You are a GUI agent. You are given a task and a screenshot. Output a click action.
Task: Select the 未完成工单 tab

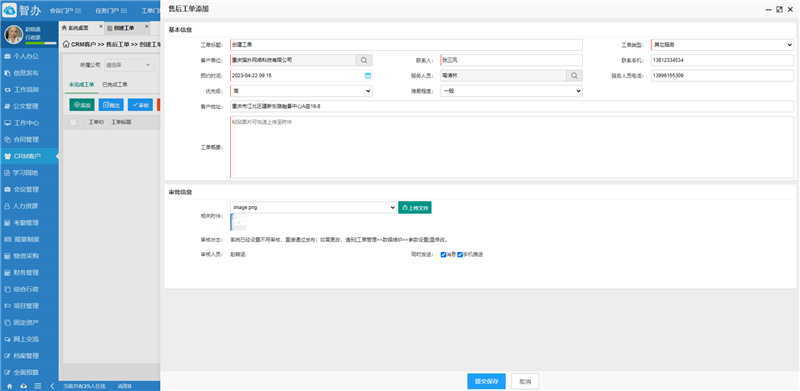(82, 84)
